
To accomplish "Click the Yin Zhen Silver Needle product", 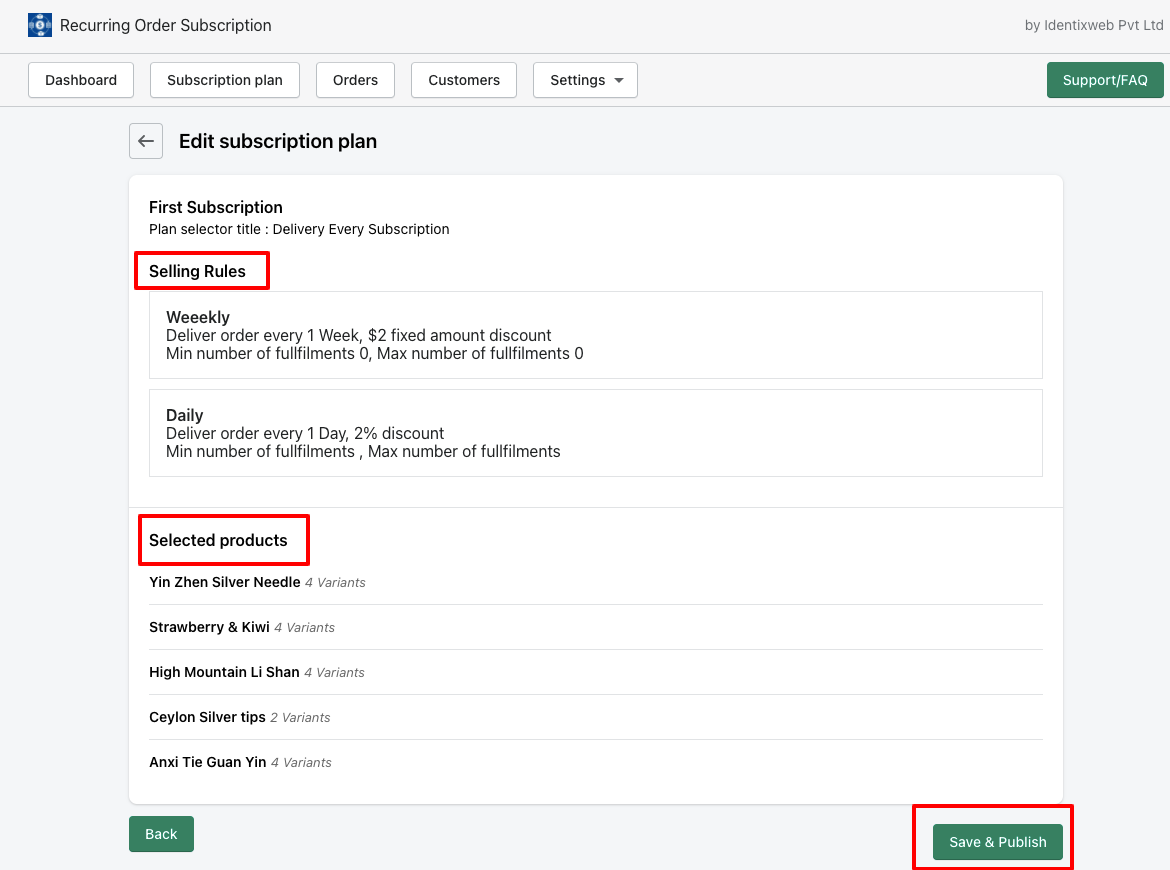I will (225, 582).
